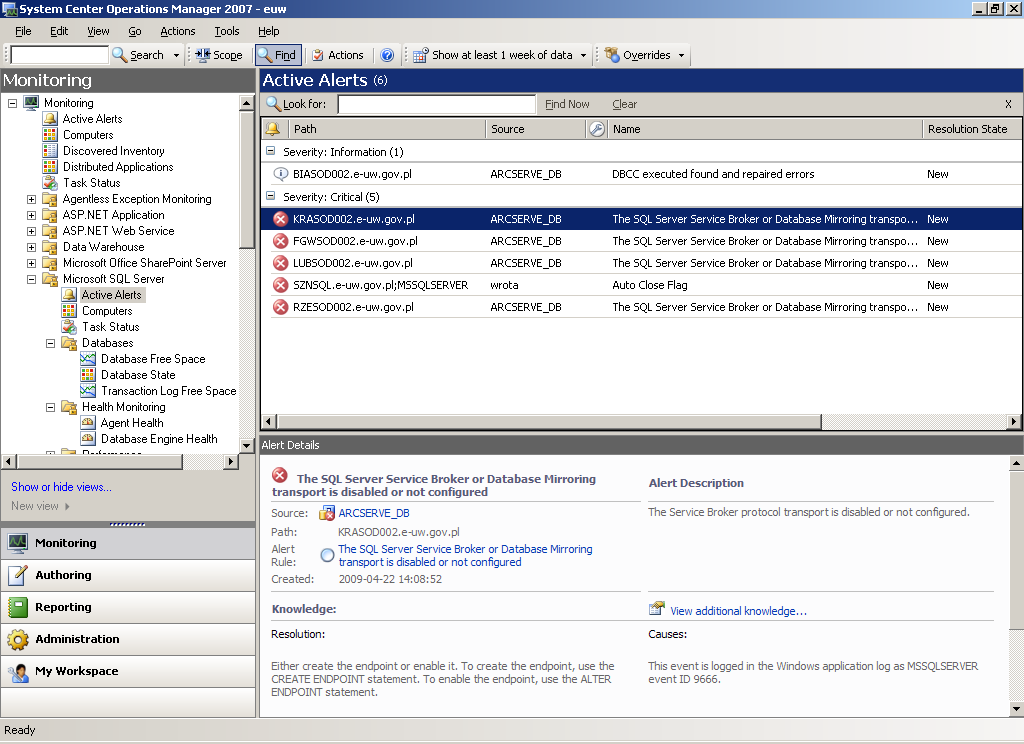Screen dimensions: 1024x744
Task: Click the calendar icon for data time range
Action: click(421, 55)
